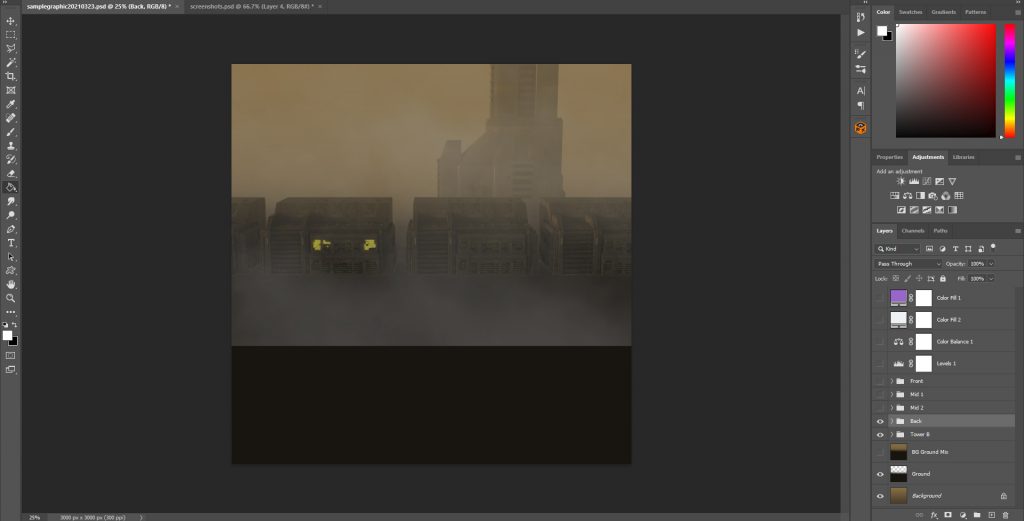
Task: Select the Magic Wand tool
Action: coord(10,63)
